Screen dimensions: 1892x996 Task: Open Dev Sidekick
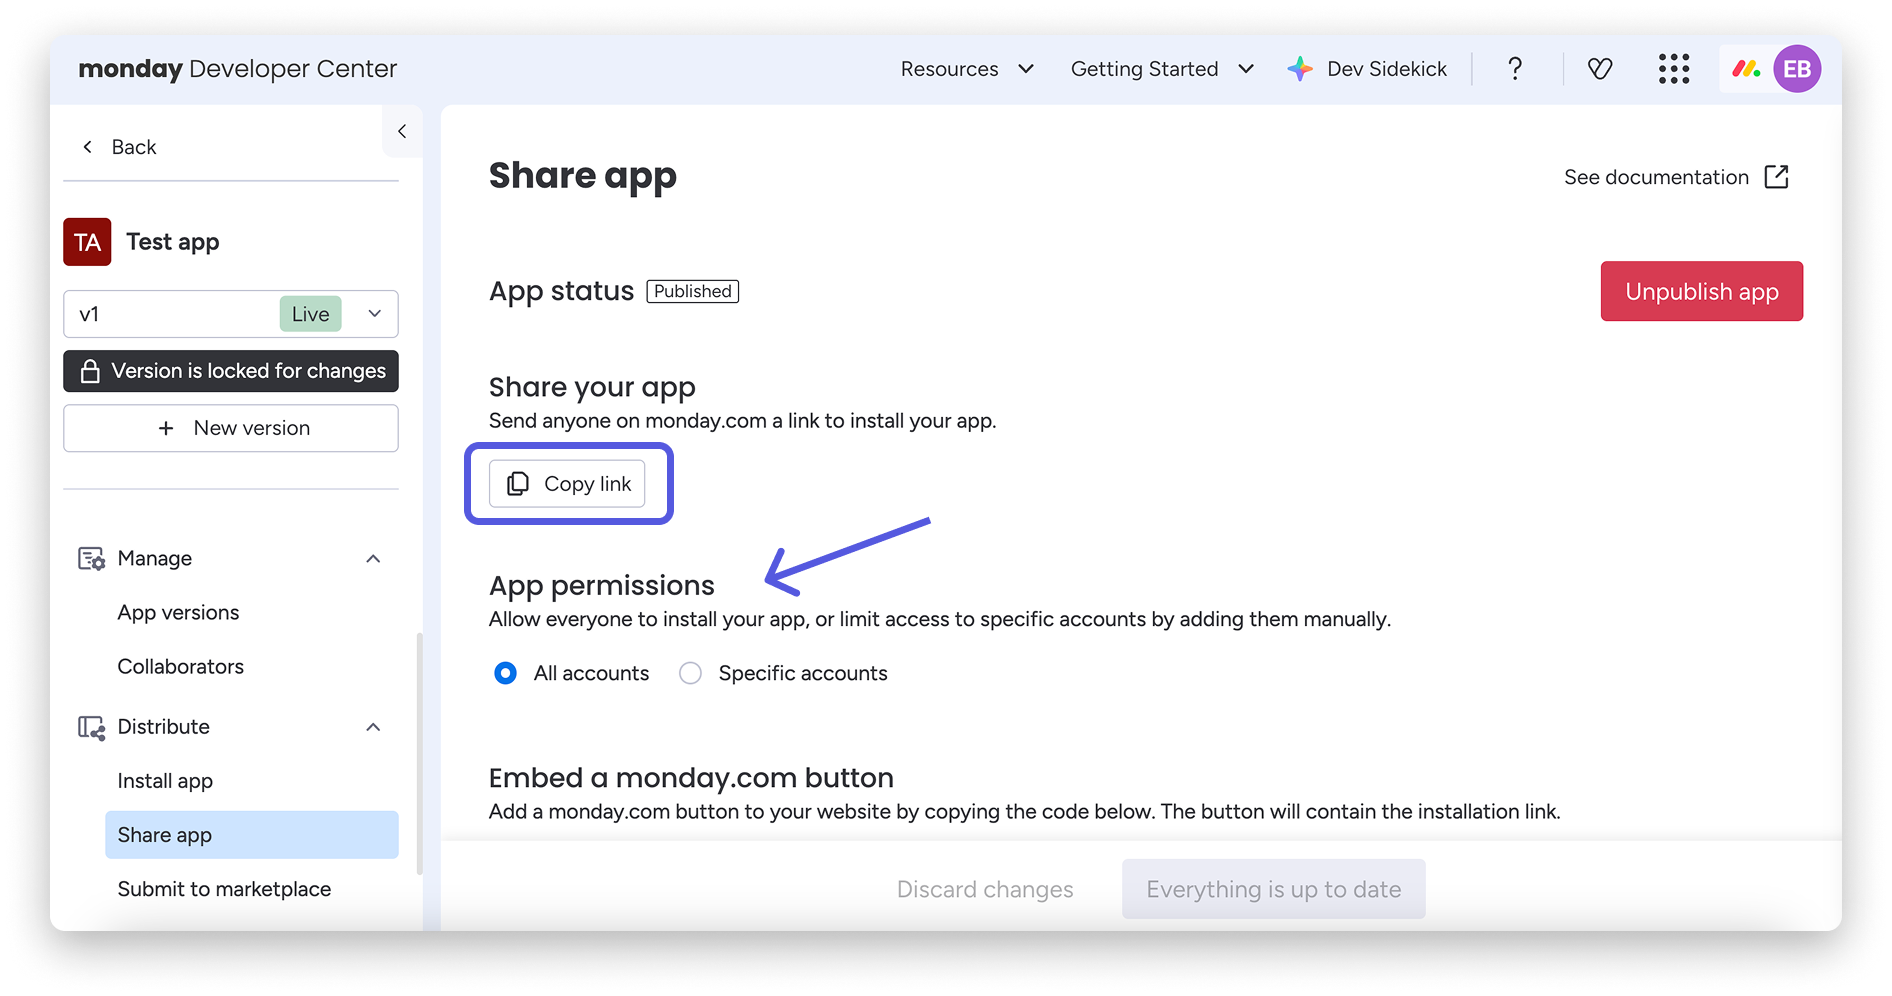[x=1367, y=69]
